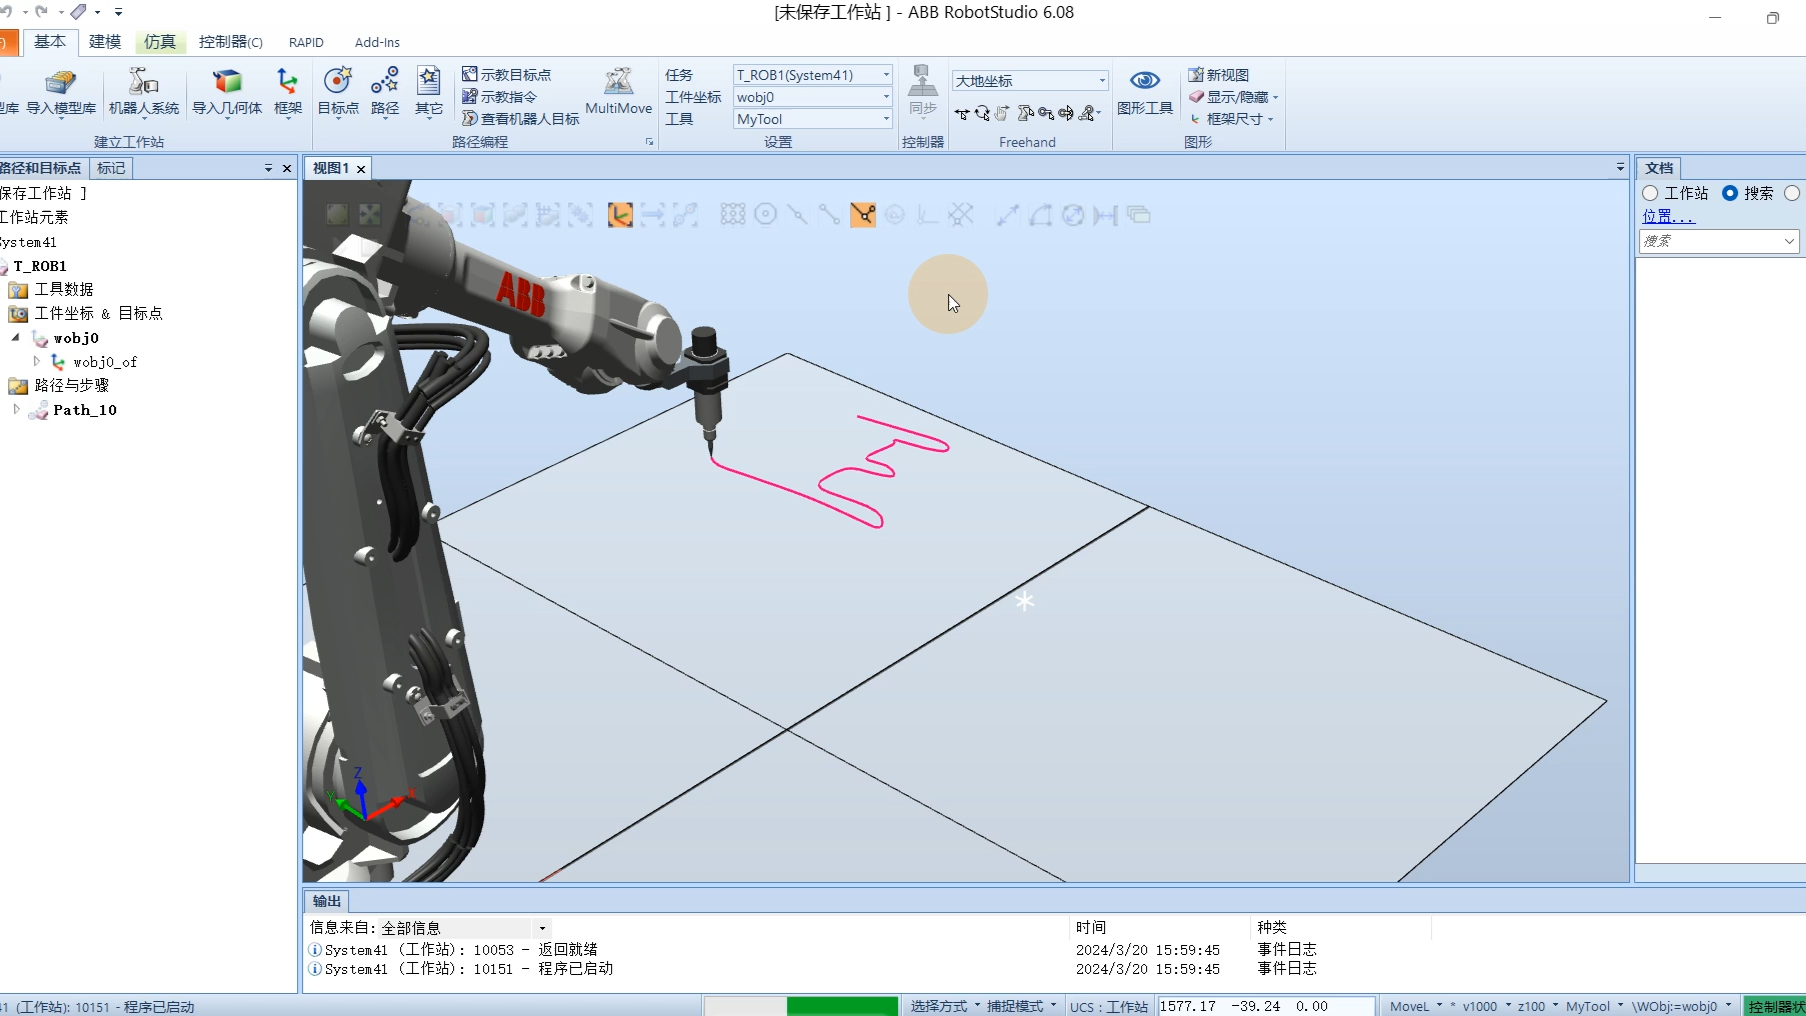Click the new view (新视图) button
This screenshot has height=1016, width=1806.
pos(1219,75)
